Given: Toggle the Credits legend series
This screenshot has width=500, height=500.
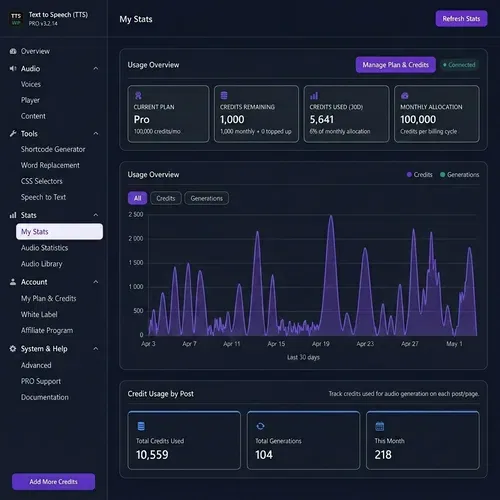Looking at the screenshot, I should point(419,175).
